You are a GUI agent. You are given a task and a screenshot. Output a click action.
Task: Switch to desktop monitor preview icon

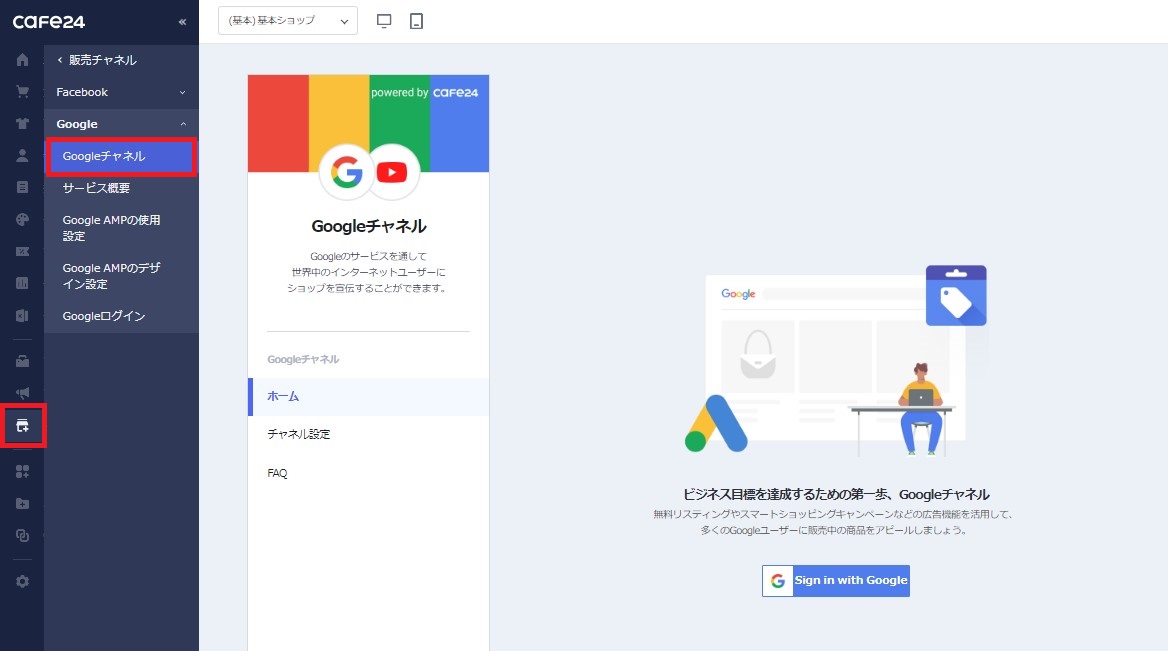[384, 21]
